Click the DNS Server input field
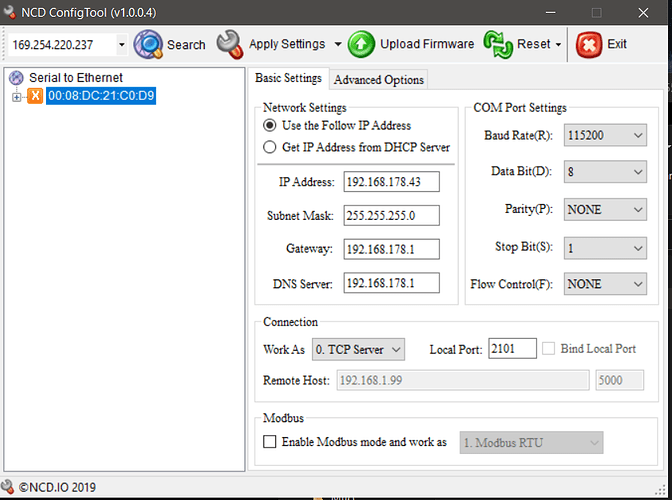The height and width of the screenshot is (500, 672). 391,283
